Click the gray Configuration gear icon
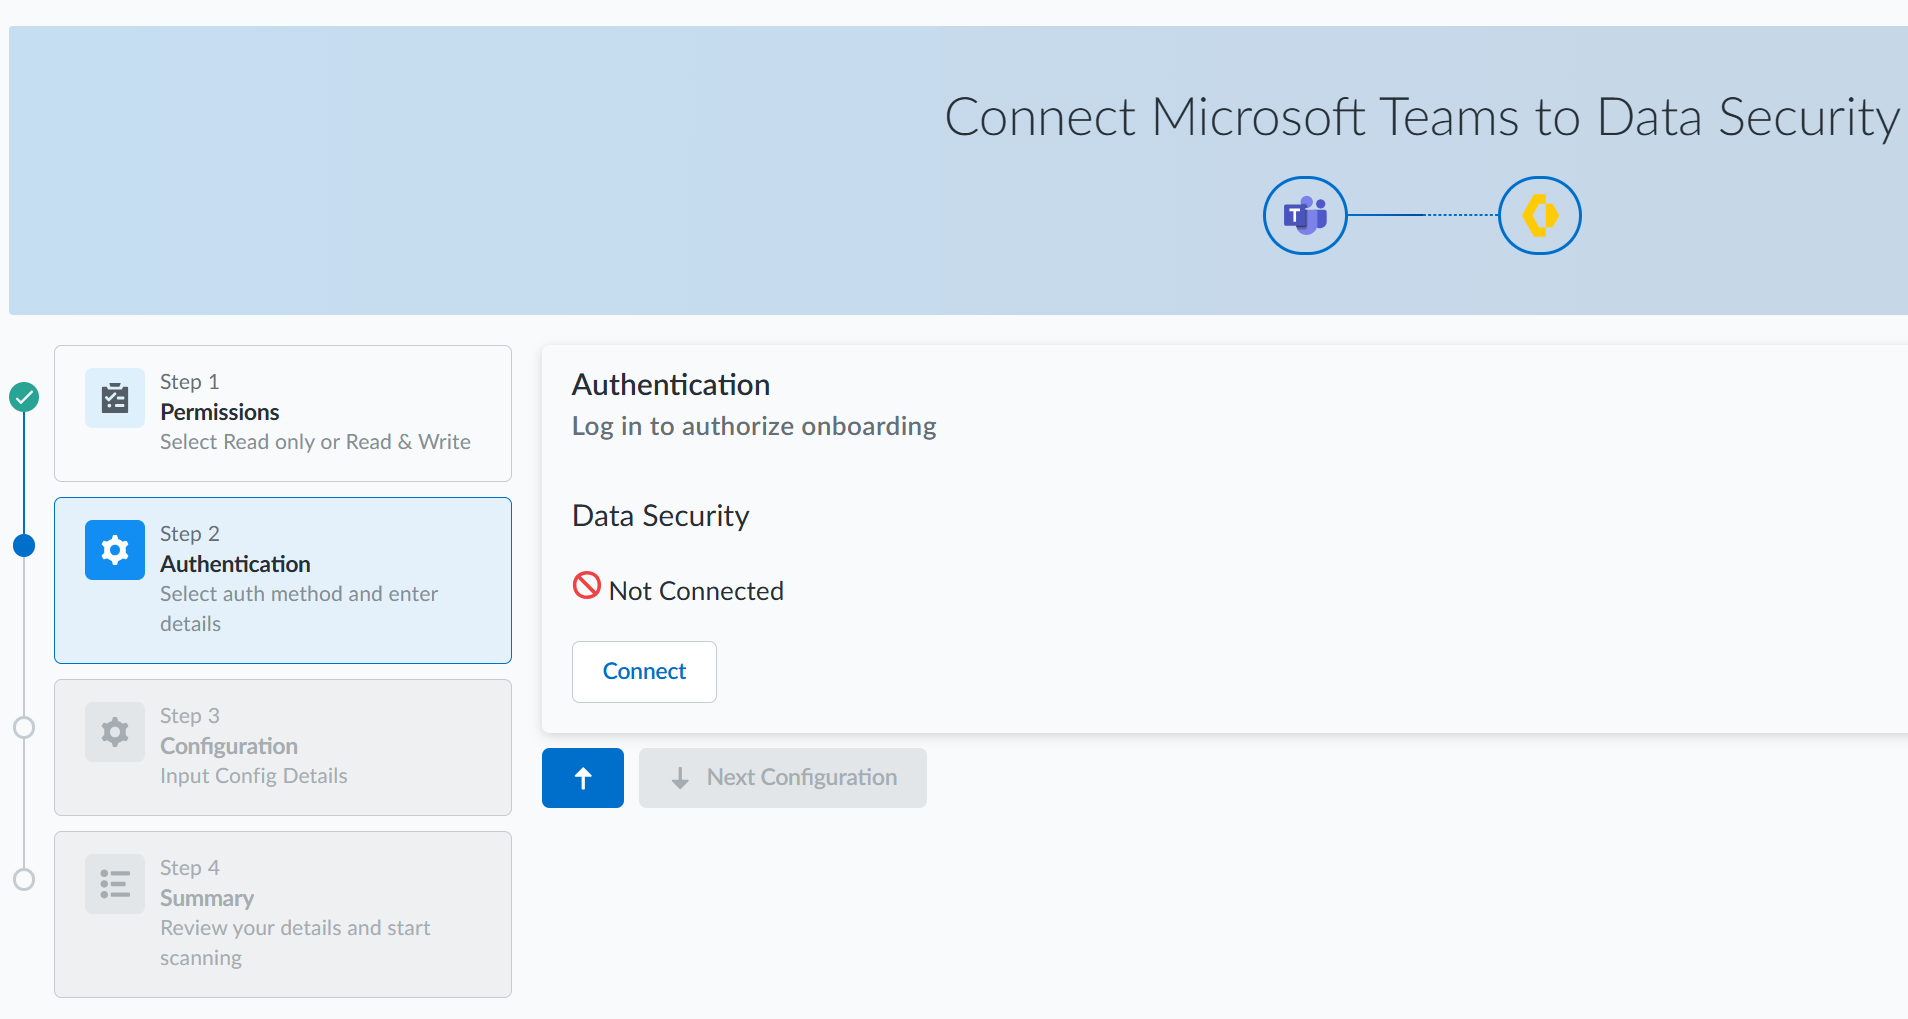Image resolution: width=1908 pixels, height=1019 pixels. click(115, 732)
